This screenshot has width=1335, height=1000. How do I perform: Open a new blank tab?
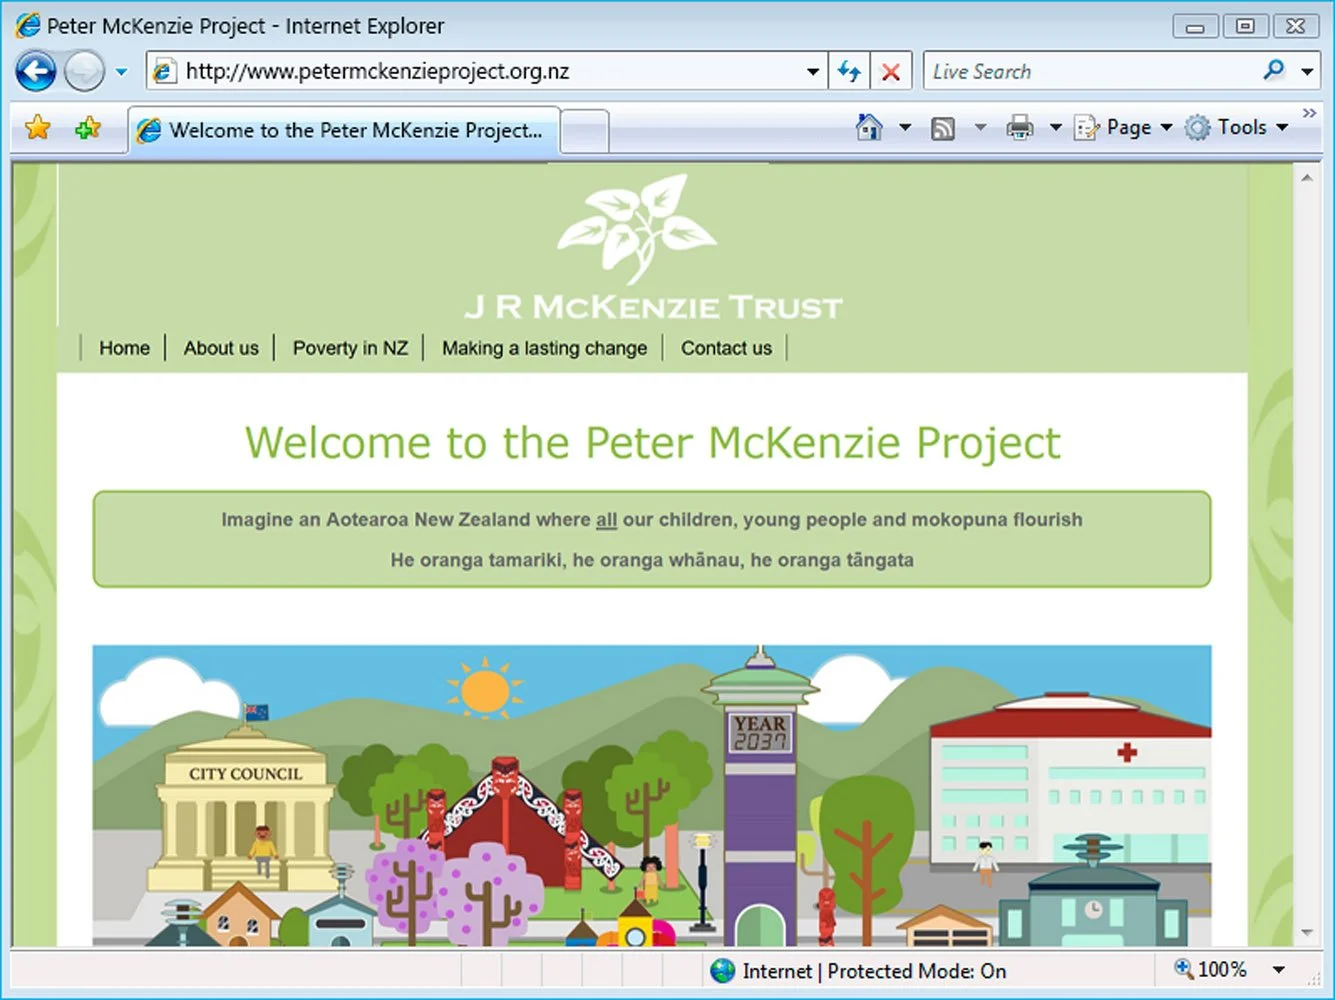click(x=585, y=131)
